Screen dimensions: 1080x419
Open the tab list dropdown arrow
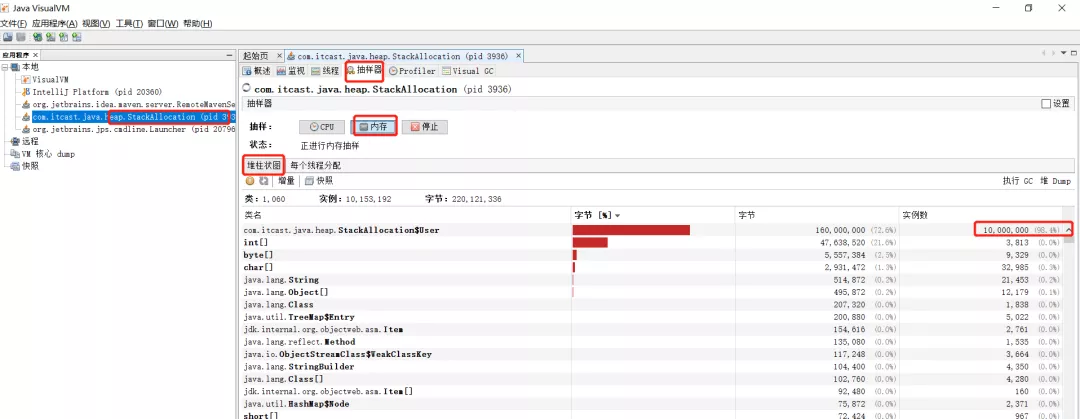pos(1063,54)
